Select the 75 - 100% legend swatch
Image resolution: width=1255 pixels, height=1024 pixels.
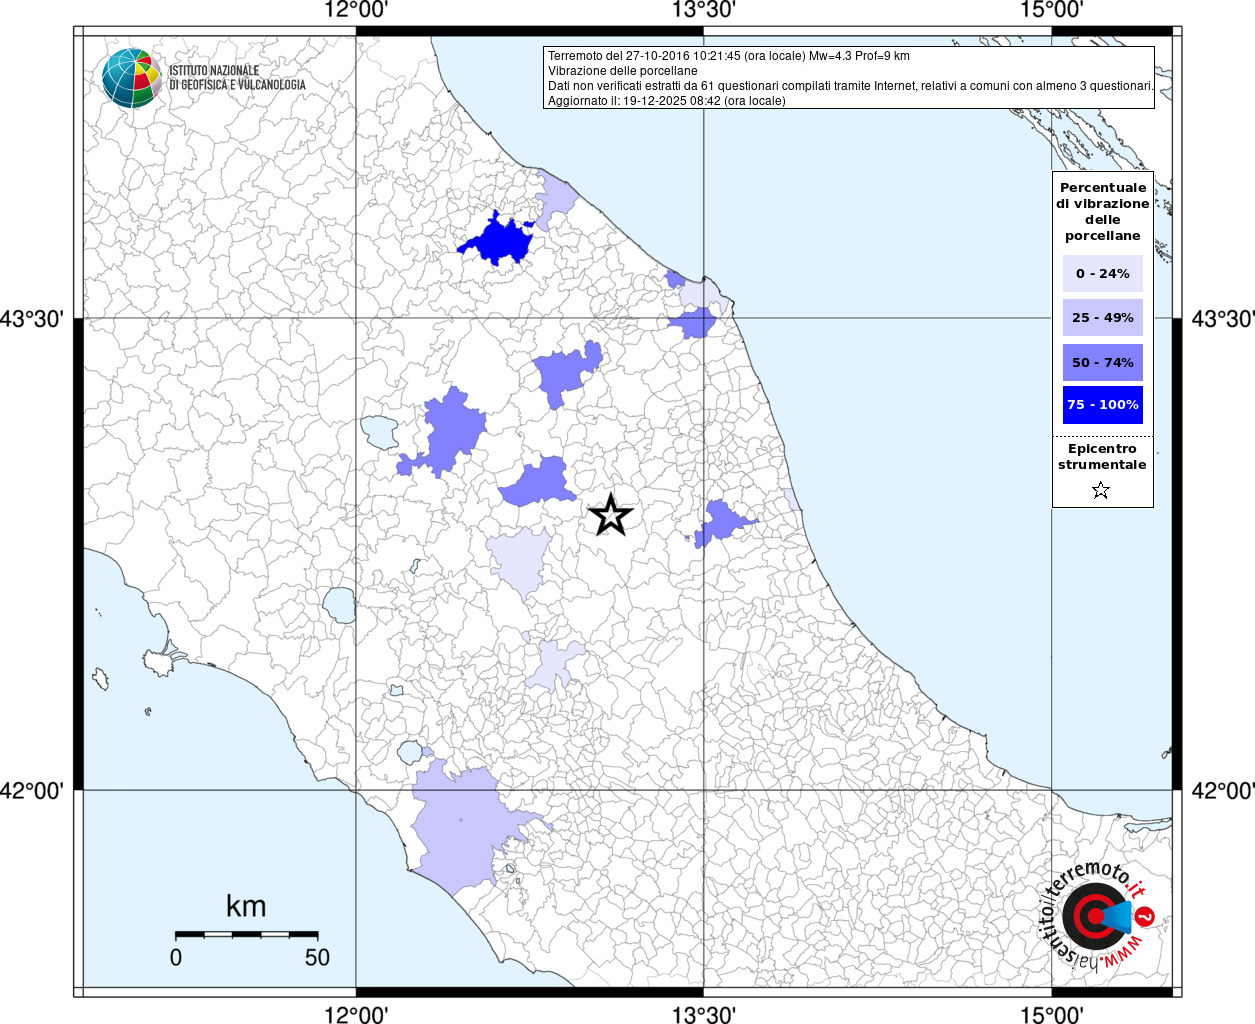(1102, 405)
